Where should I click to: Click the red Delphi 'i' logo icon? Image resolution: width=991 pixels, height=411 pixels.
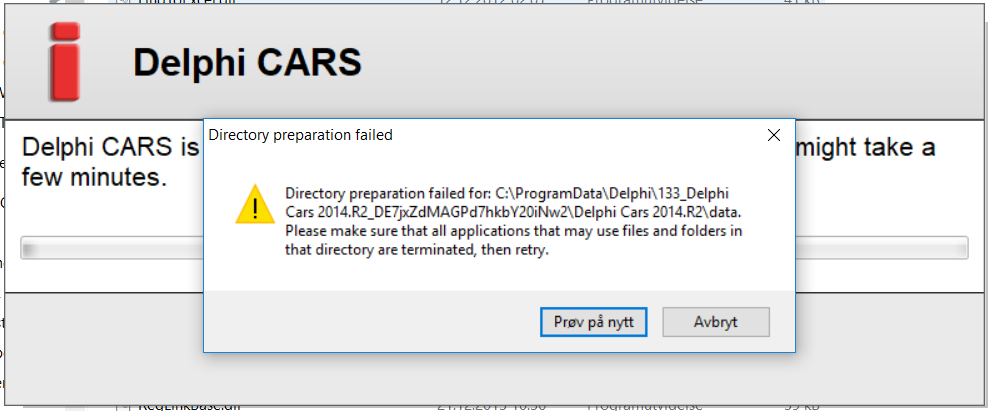point(65,61)
